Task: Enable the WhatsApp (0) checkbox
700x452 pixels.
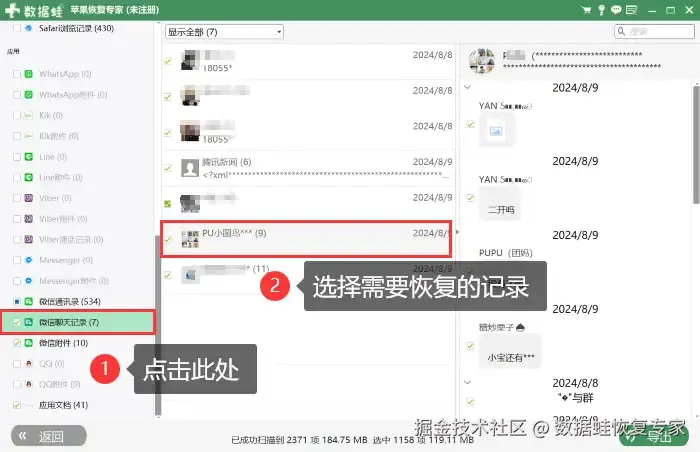Action: point(17,74)
